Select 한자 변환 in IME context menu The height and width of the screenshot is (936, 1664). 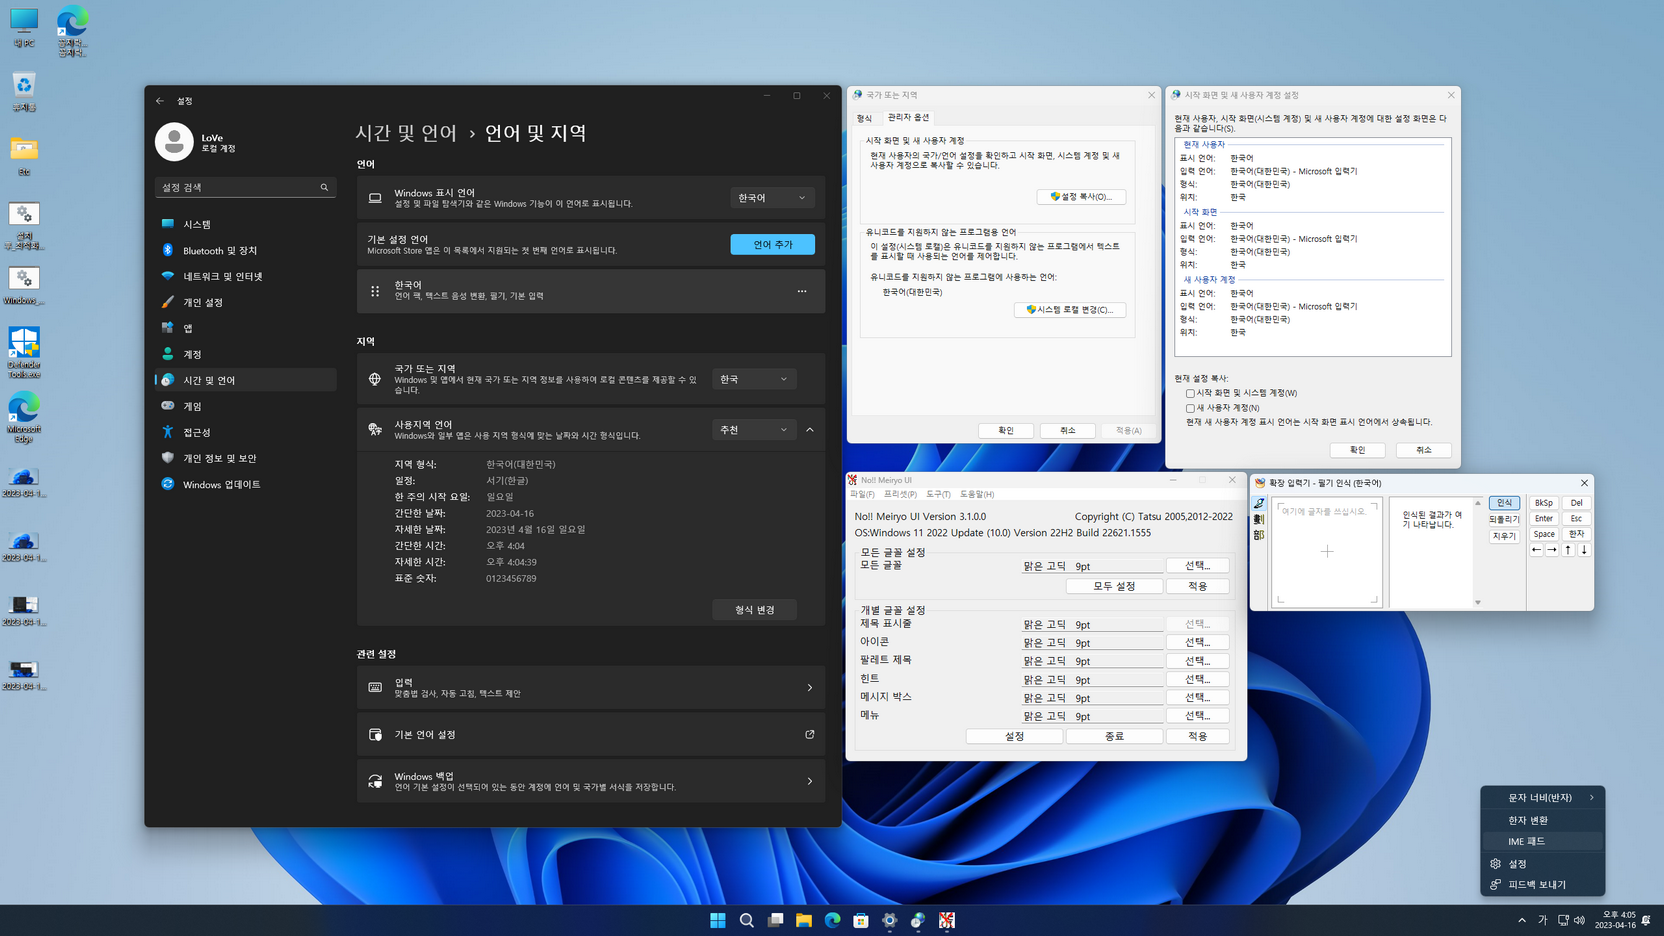(x=1543, y=820)
